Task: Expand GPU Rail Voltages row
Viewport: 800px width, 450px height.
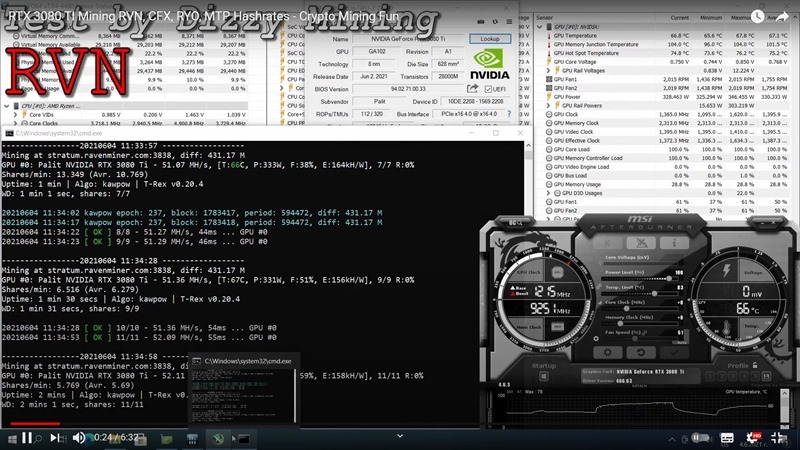Action: pyautogui.click(x=549, y=70)
